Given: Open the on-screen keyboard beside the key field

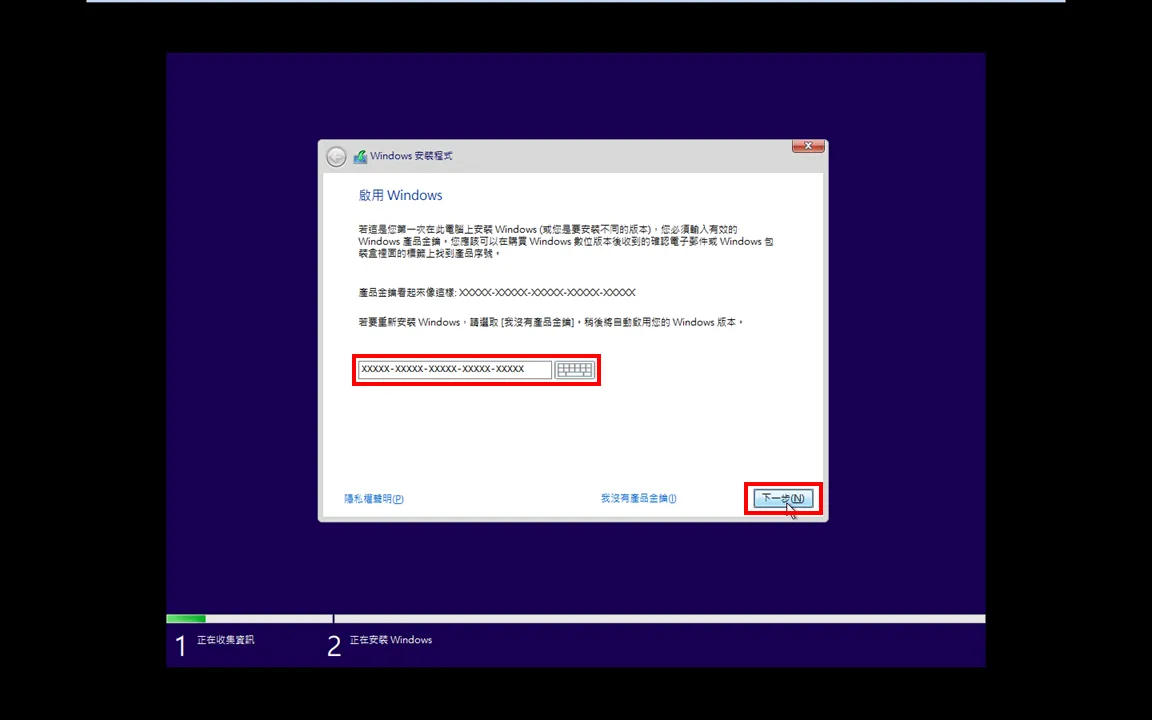Looking at the screenshot, I should (574, 370).
